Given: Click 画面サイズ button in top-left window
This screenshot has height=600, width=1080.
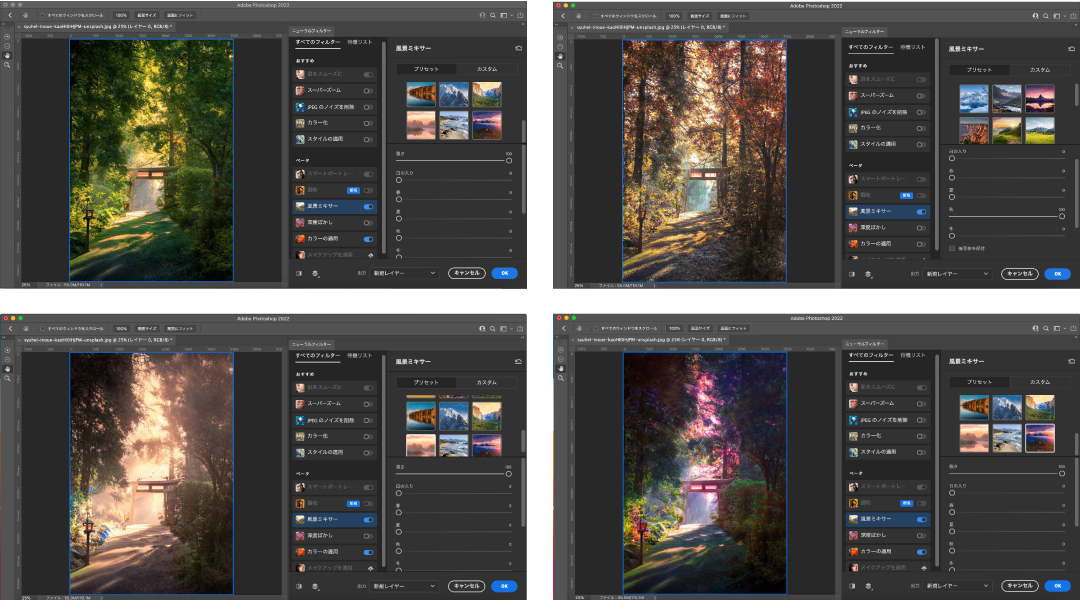Looking at the screenshot, I should click(x=146, y=15).
